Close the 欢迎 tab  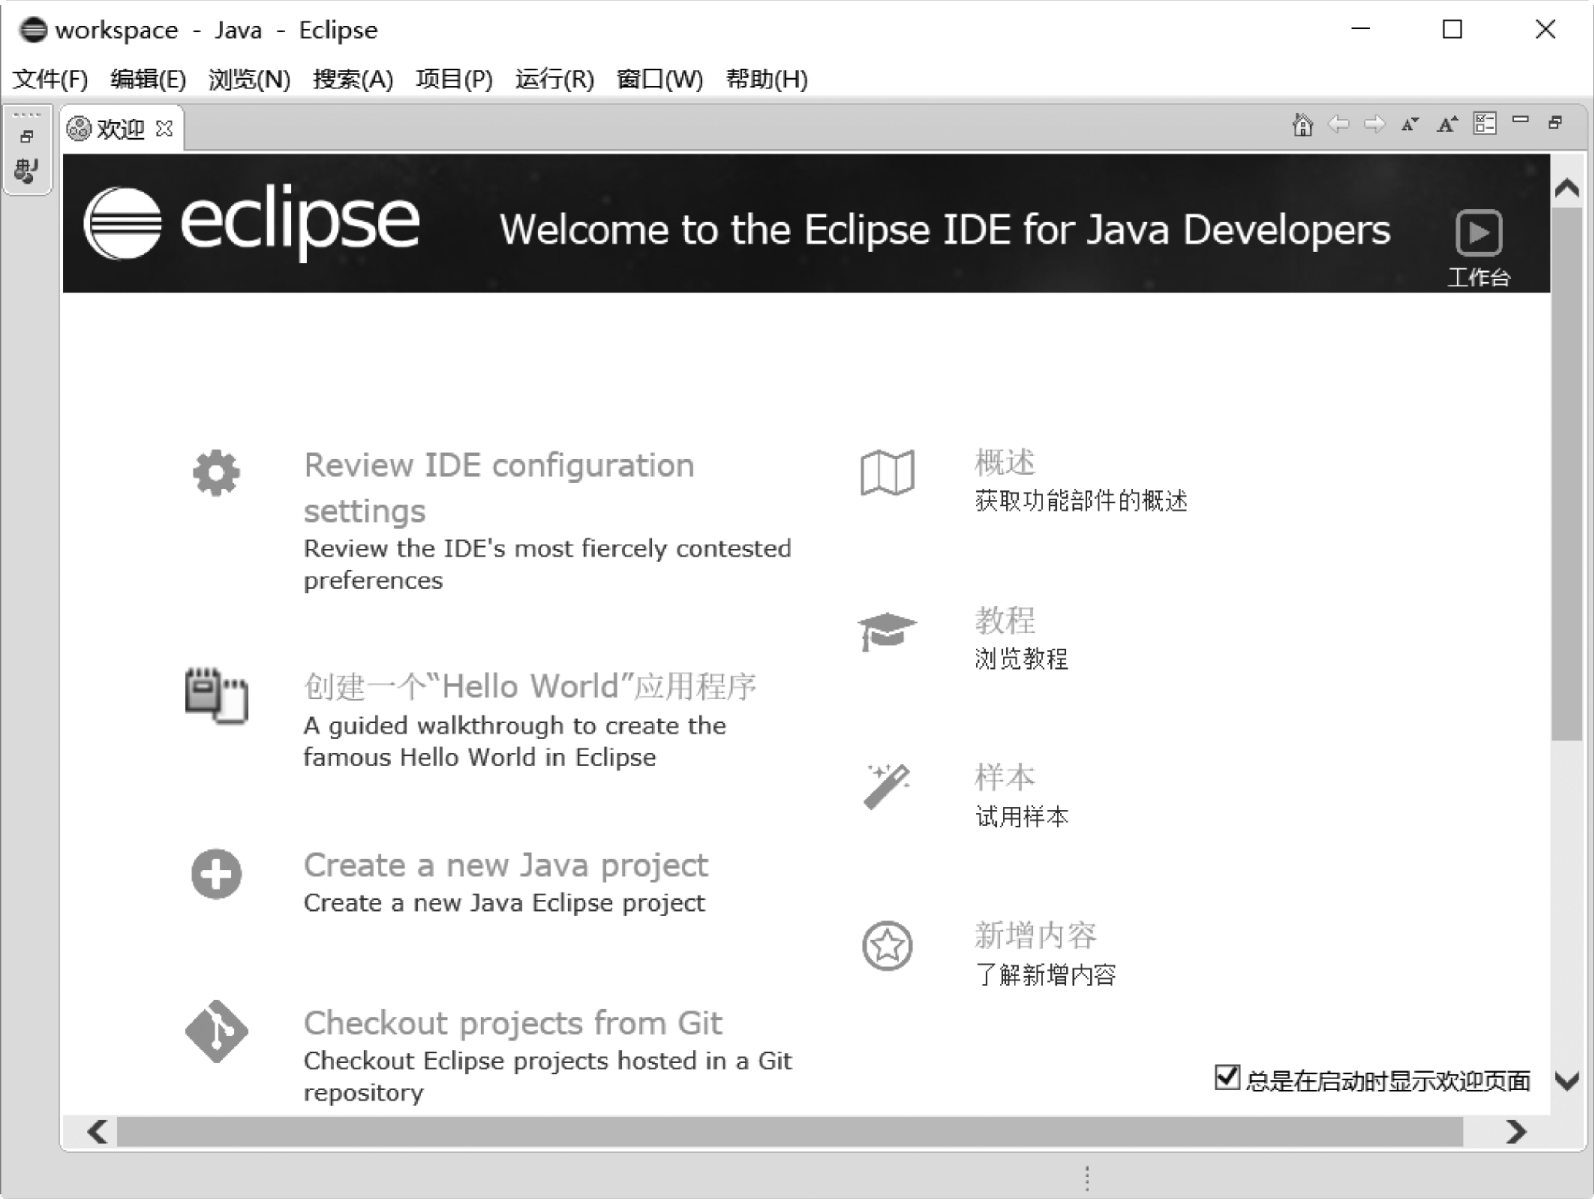165,129
